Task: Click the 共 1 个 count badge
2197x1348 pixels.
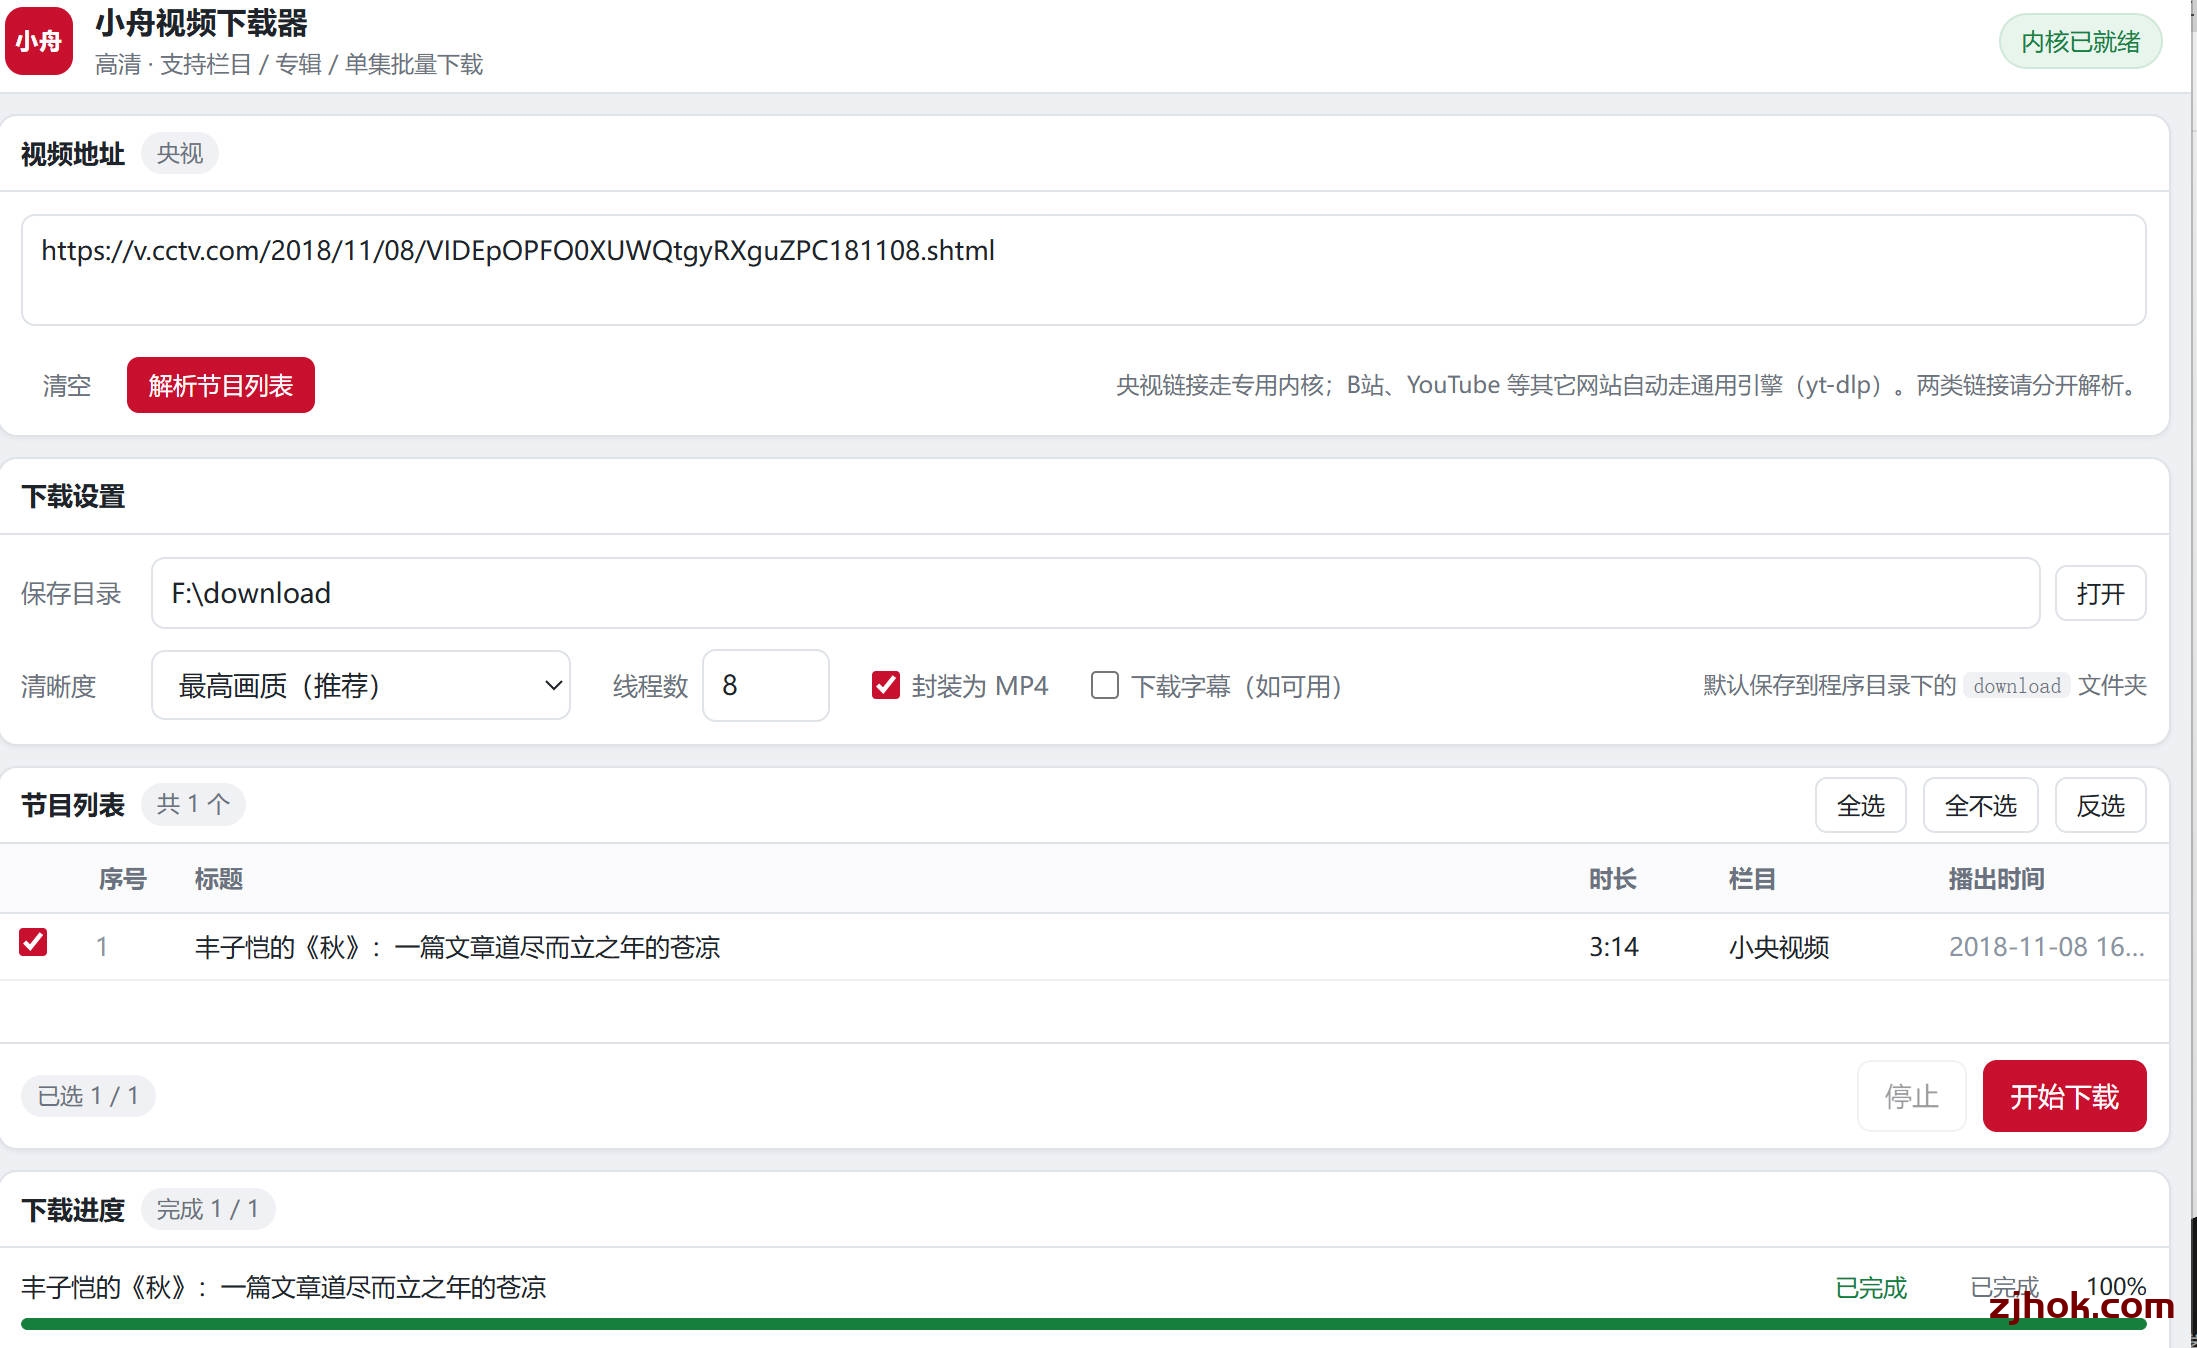Action: pyautogui.click(x=193, y=804)
